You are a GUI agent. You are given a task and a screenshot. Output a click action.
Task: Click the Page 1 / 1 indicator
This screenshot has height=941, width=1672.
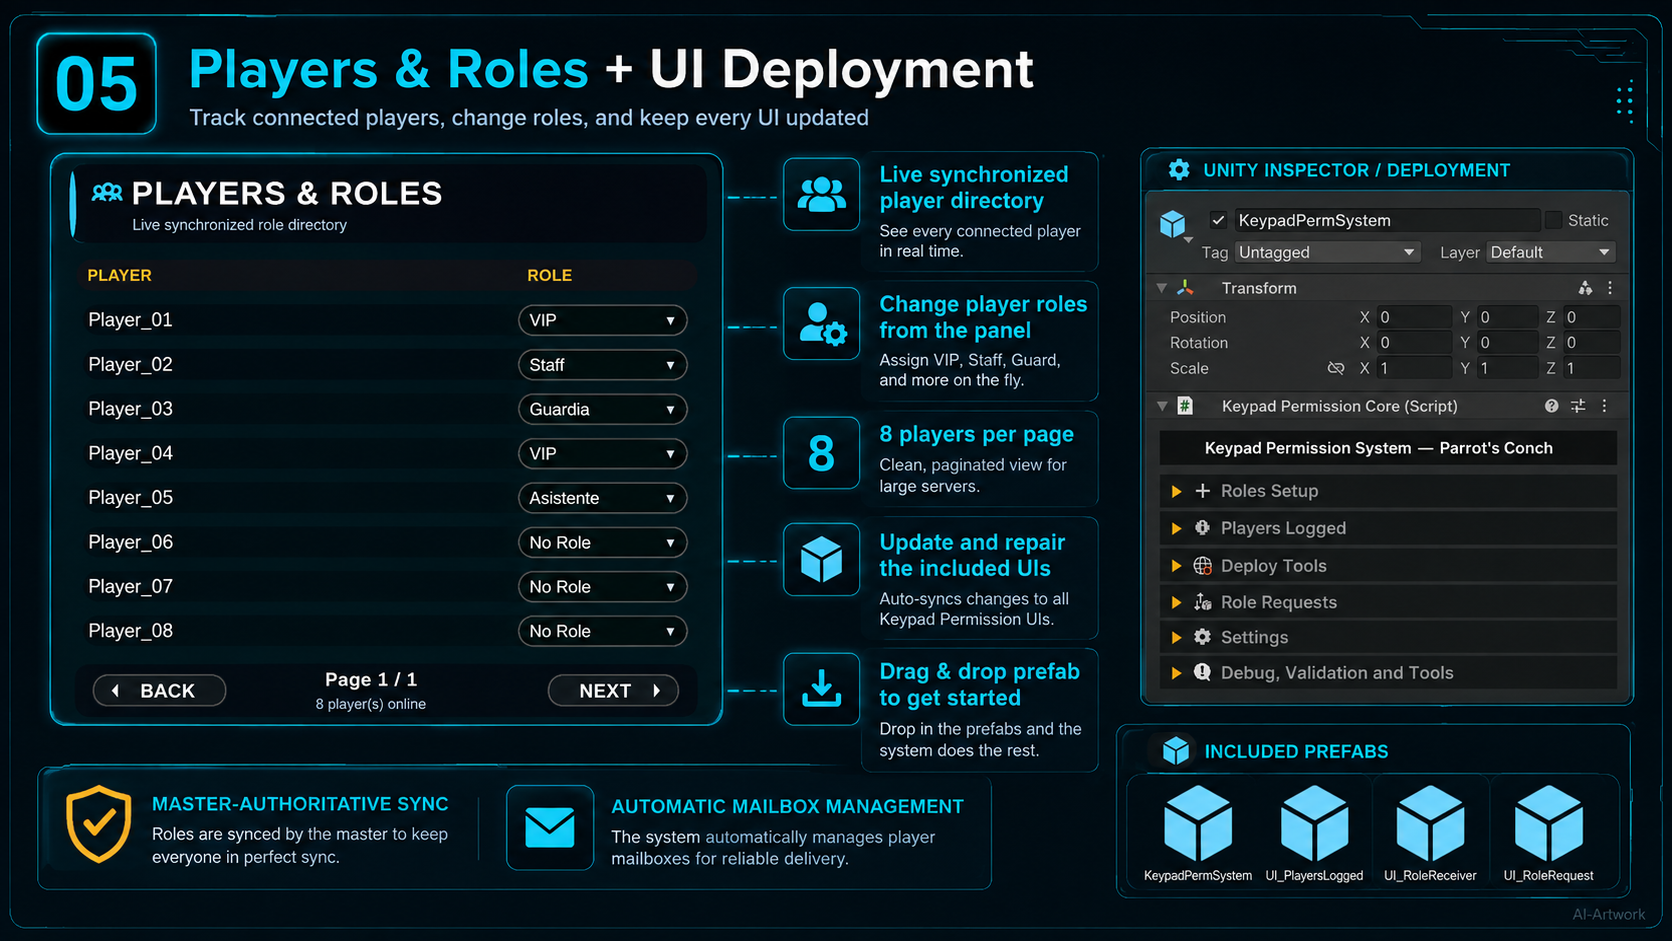click(x=371, y=679)
